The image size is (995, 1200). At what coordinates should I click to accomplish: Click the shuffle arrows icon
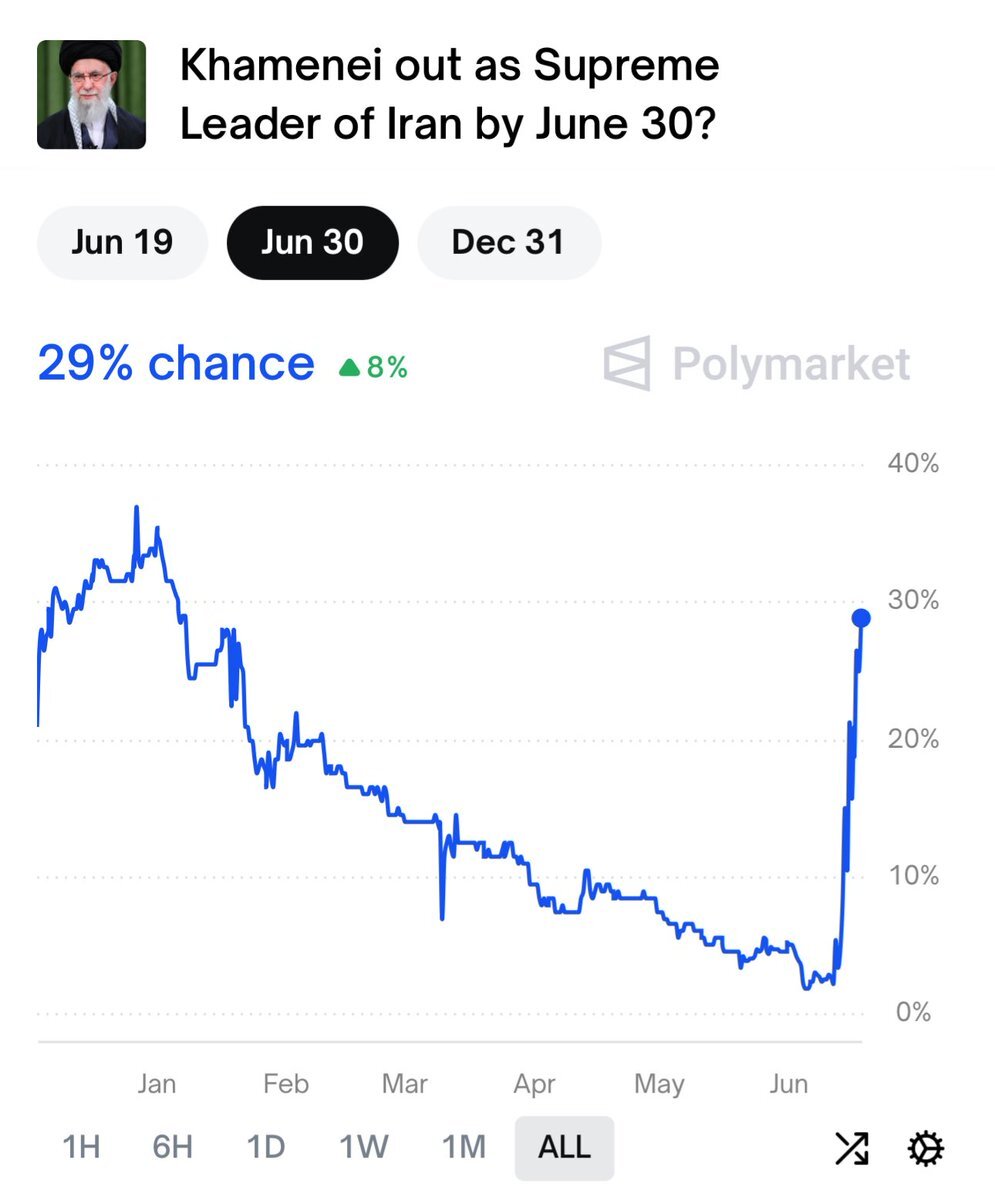click(x=851, y=1148)
